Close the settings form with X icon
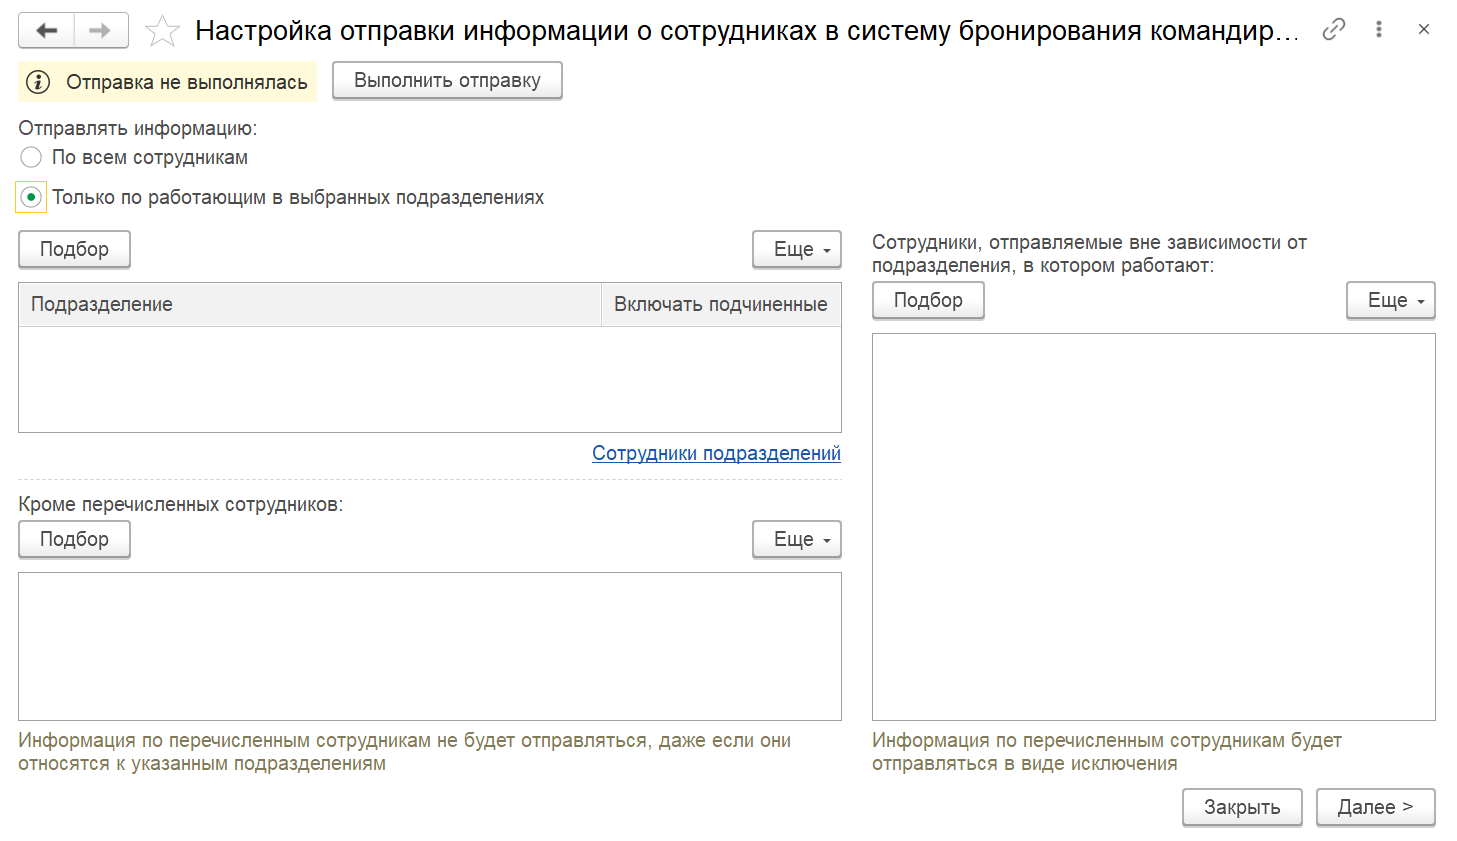The width and height of the screenshot is (1457, 841). coord(1424,30)
